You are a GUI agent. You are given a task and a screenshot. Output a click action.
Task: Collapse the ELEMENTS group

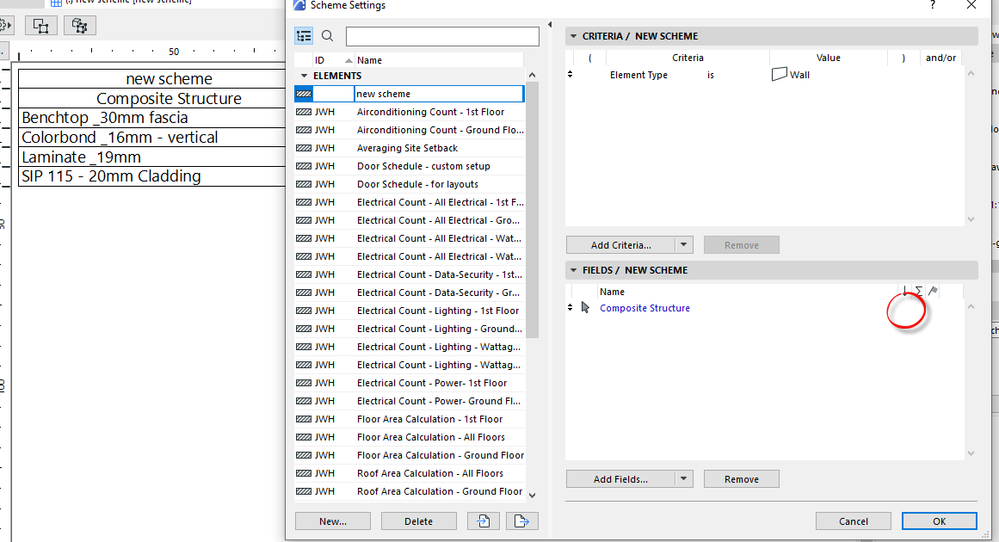click(x=304, y=76)
